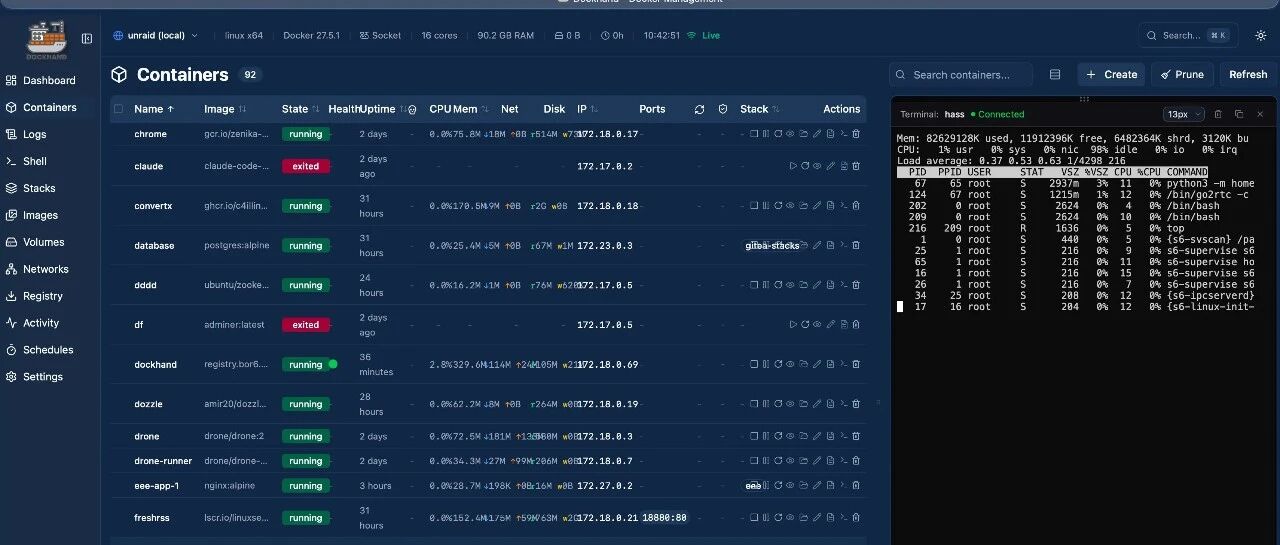Sort containers by Name column
This screenshot has width=1280, height=545.
coord(153,109)
